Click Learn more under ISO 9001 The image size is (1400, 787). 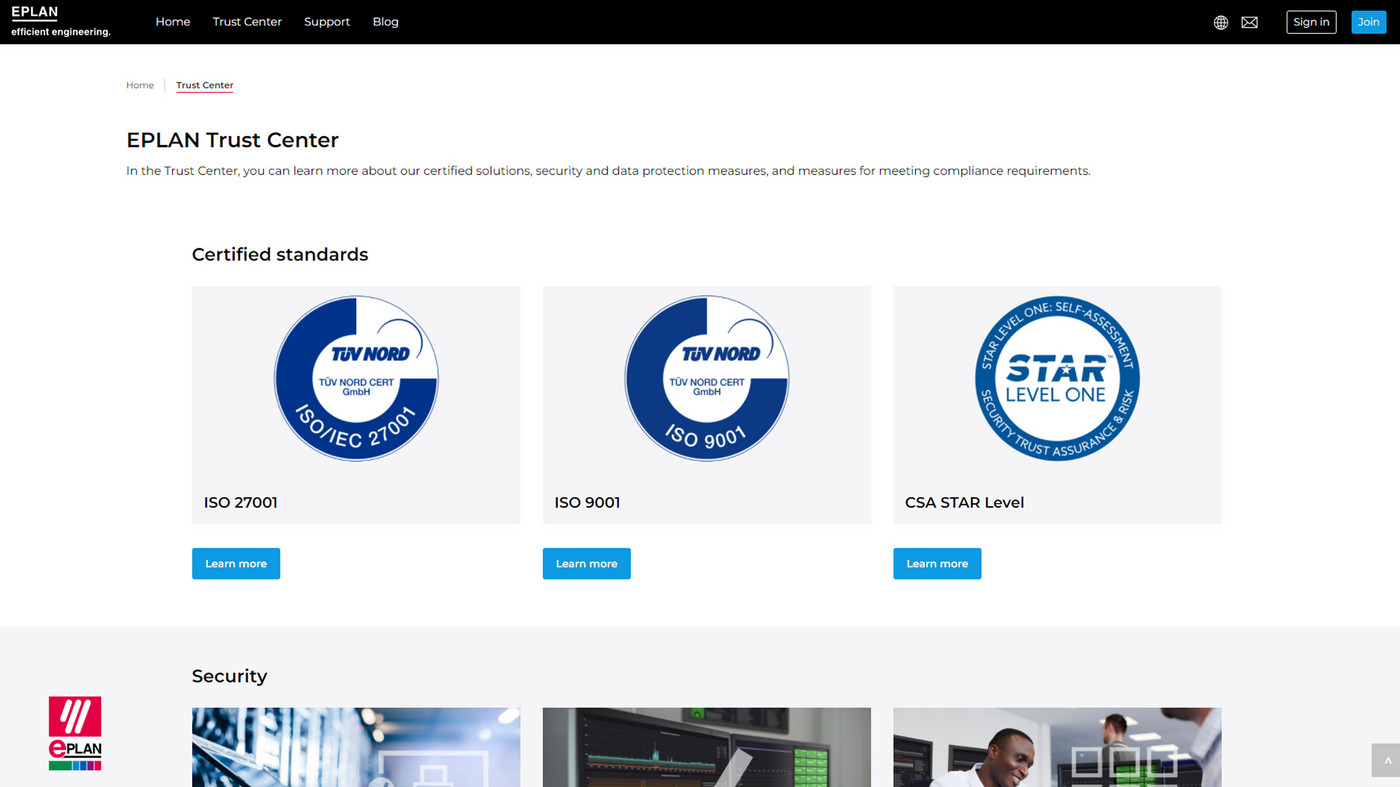click(586, 563)
